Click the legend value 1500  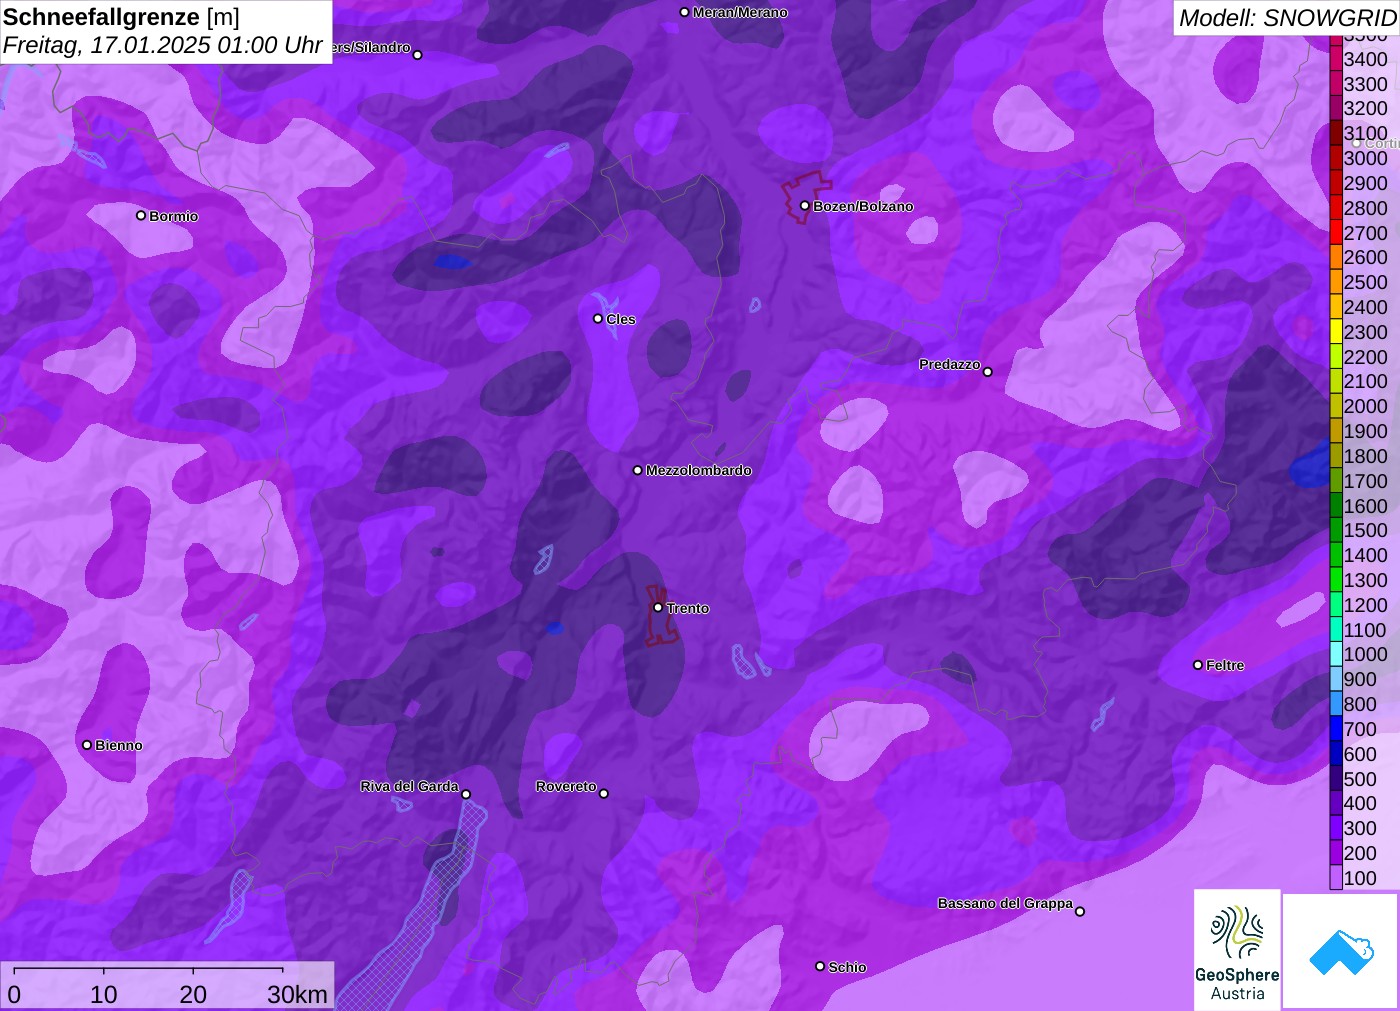(x=1366, y=530)
